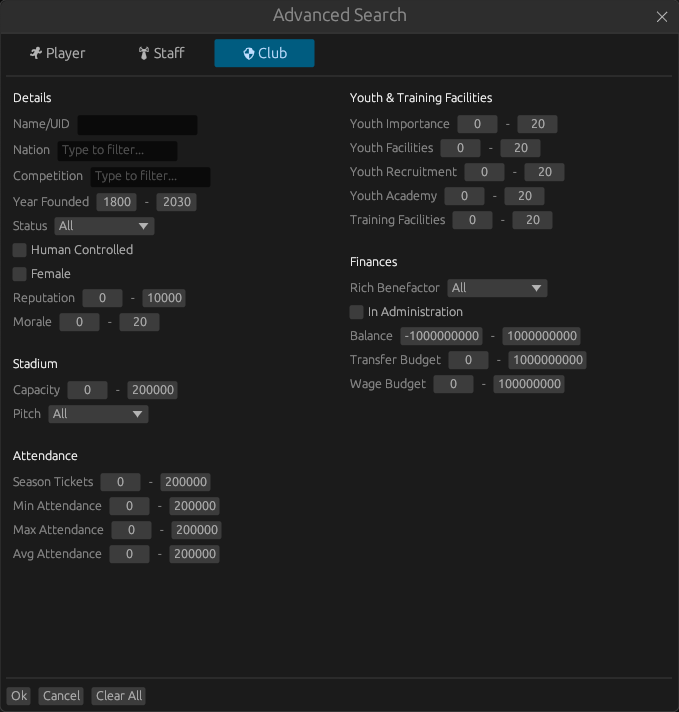Focus the Name/UID text field

pyautogui.click(x=137, y=125)
